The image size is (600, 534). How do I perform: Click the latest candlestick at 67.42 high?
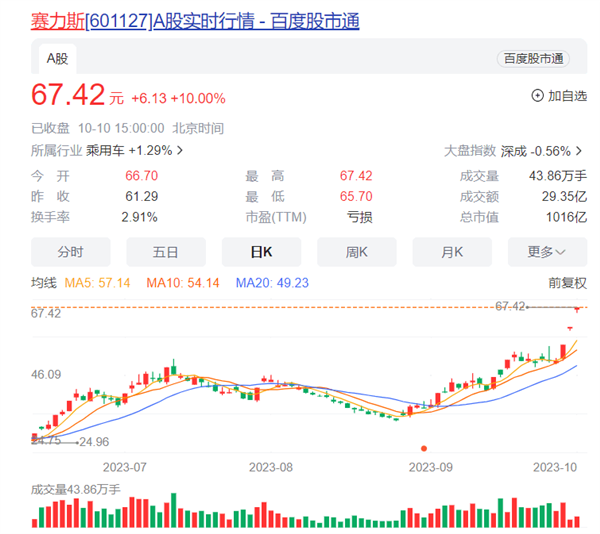(577, 309)
